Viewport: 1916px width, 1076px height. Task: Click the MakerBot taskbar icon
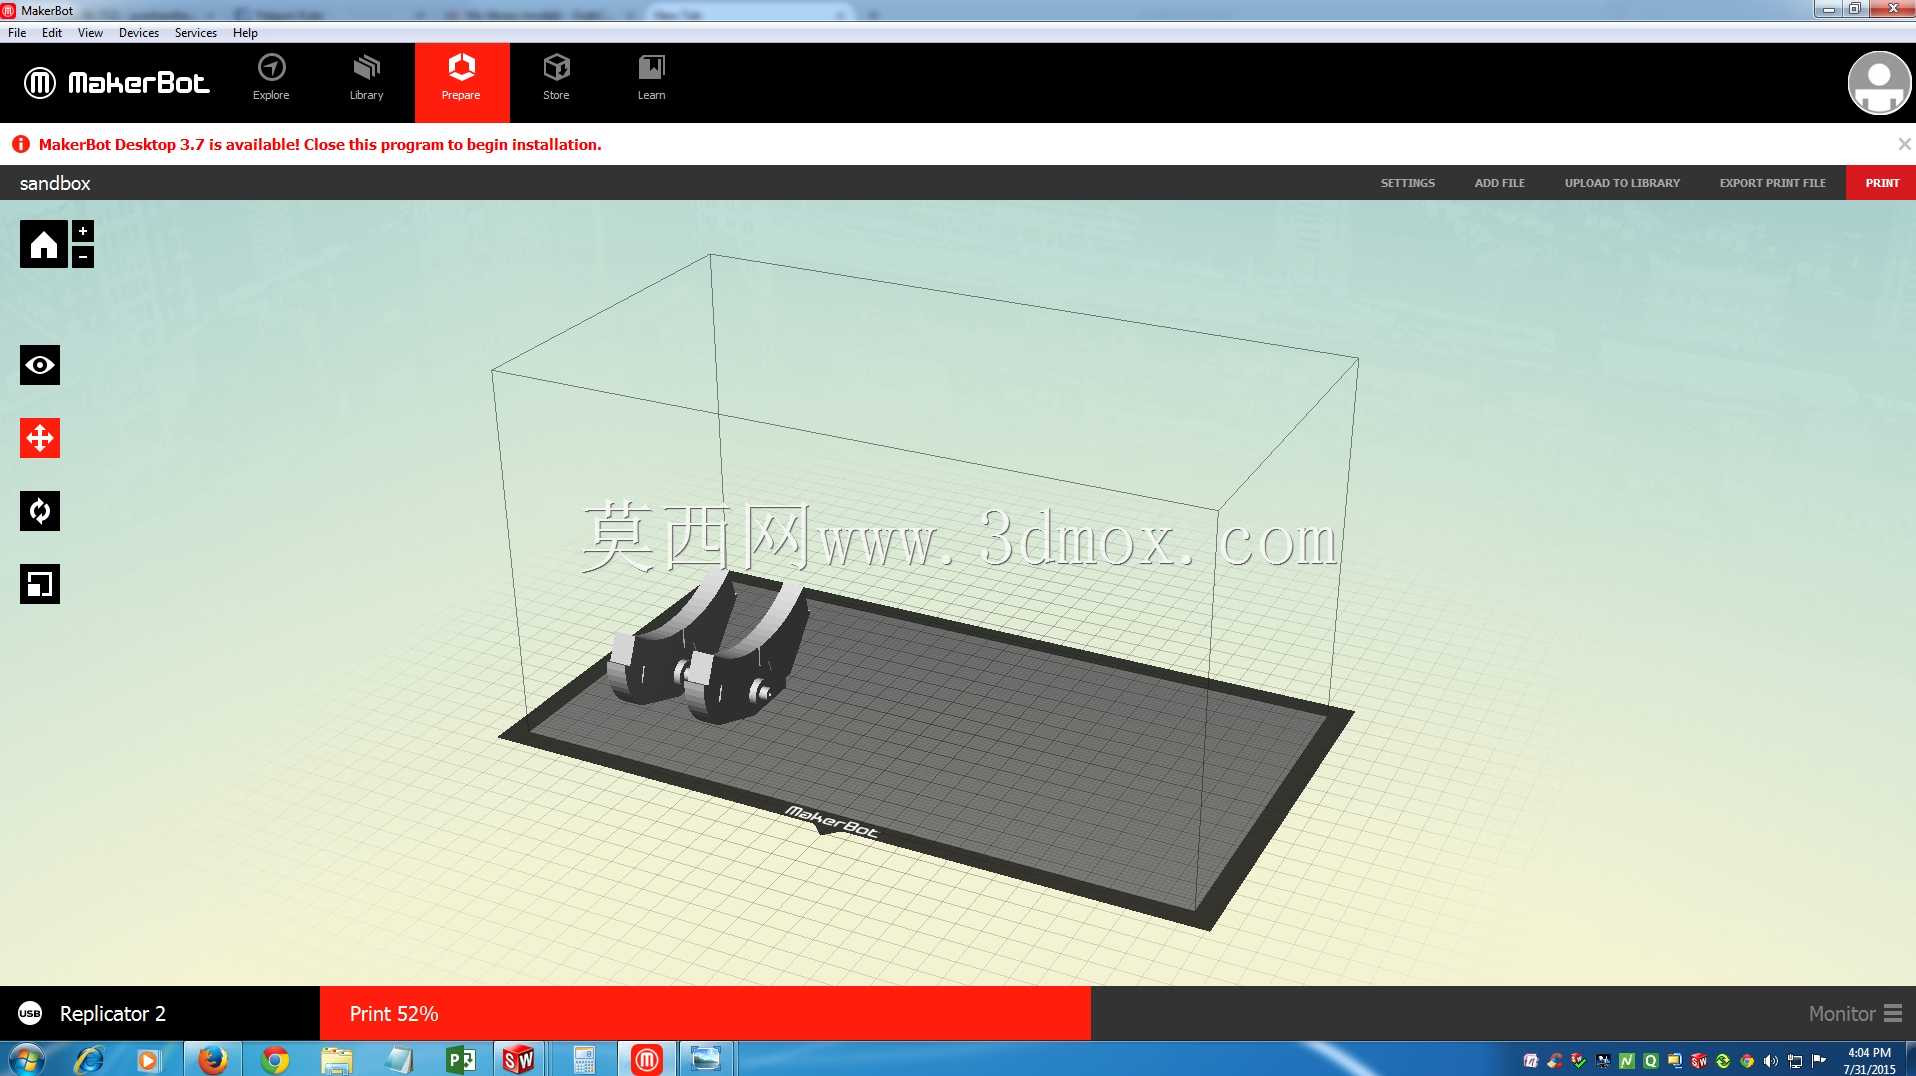coord(647,1059)
